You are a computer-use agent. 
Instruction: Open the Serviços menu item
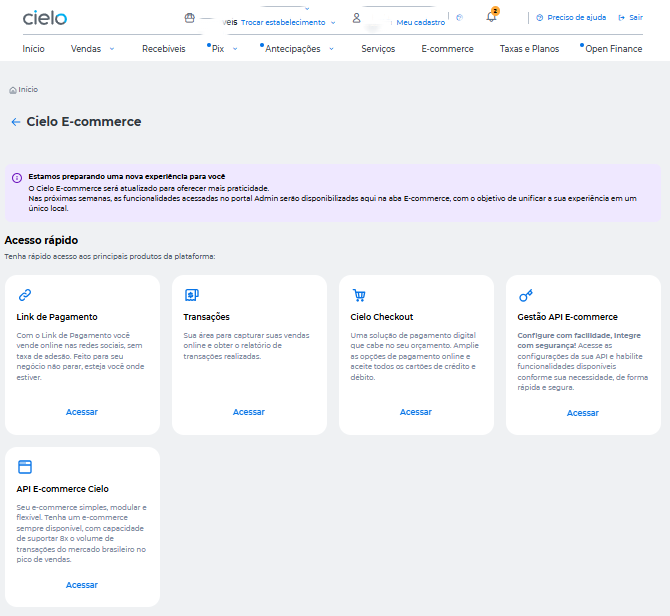378,49
